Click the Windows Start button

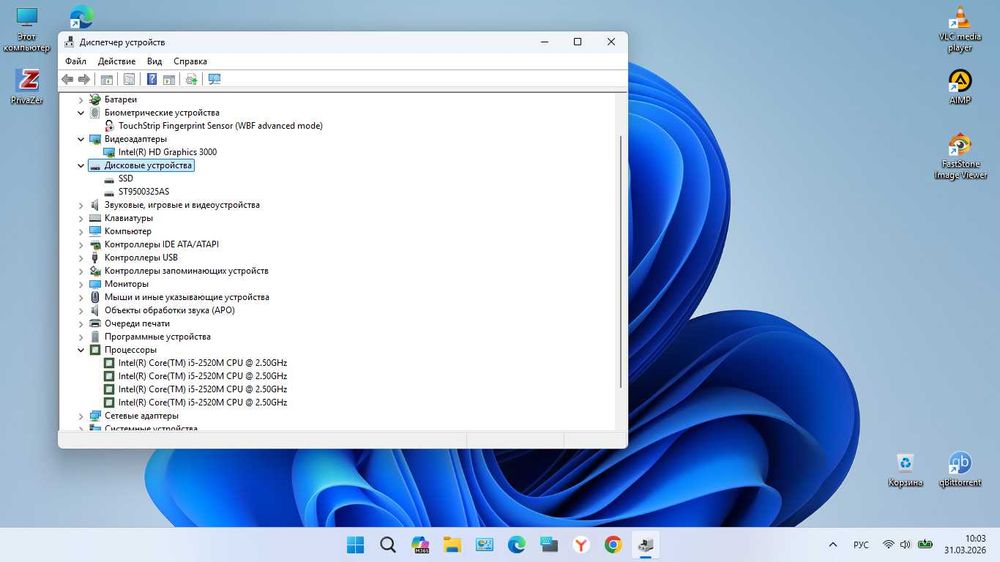[355, 545]
